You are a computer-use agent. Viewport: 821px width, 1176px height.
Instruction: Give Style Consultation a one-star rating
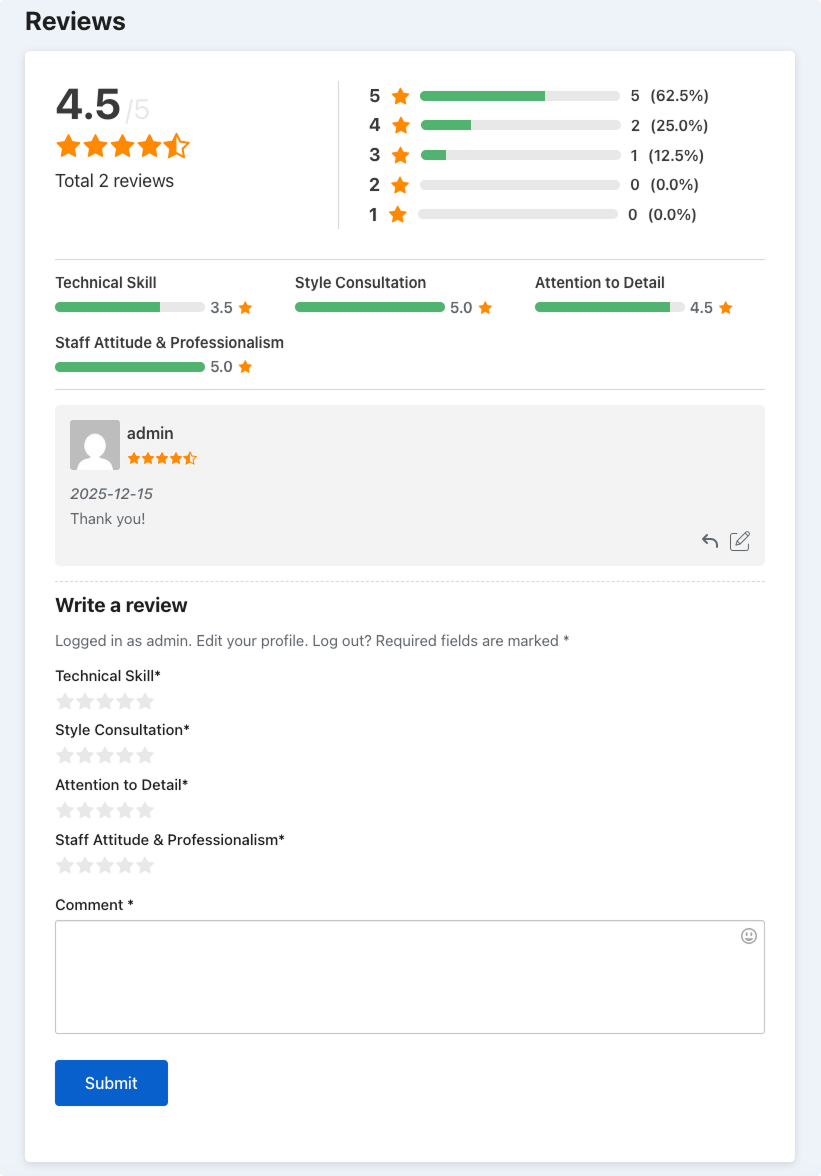(x=65, y=755)
